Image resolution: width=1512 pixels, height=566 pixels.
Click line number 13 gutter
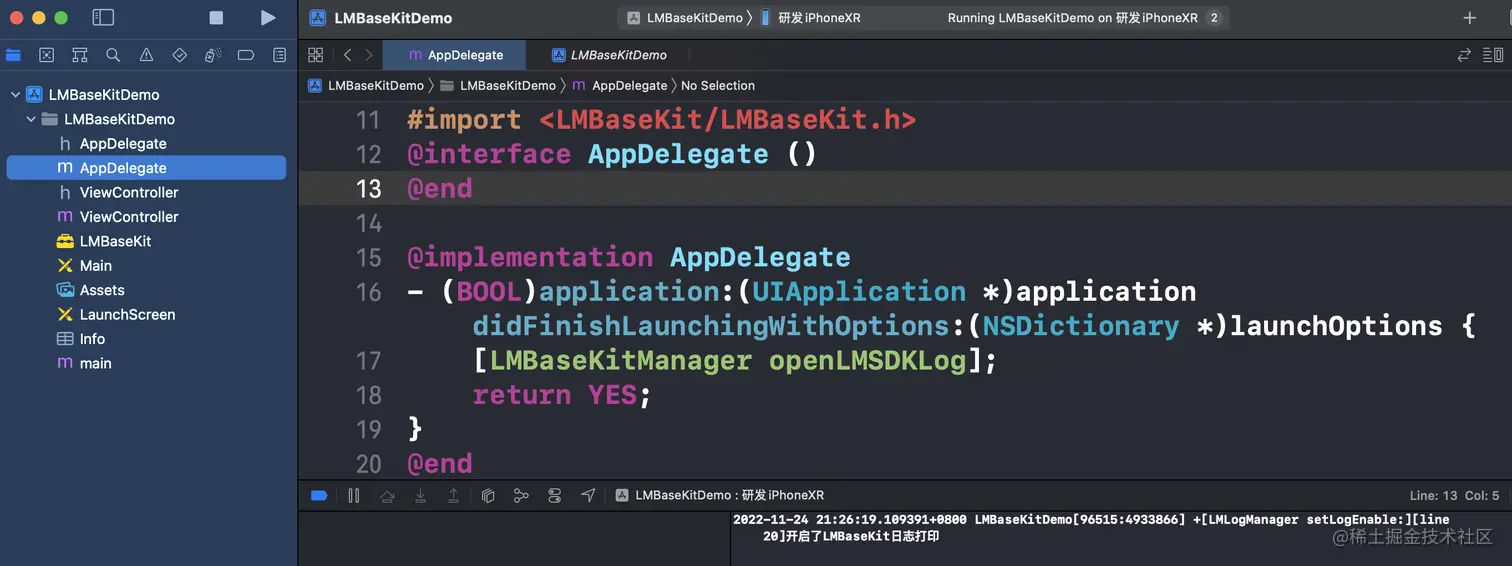click(369, 188)
